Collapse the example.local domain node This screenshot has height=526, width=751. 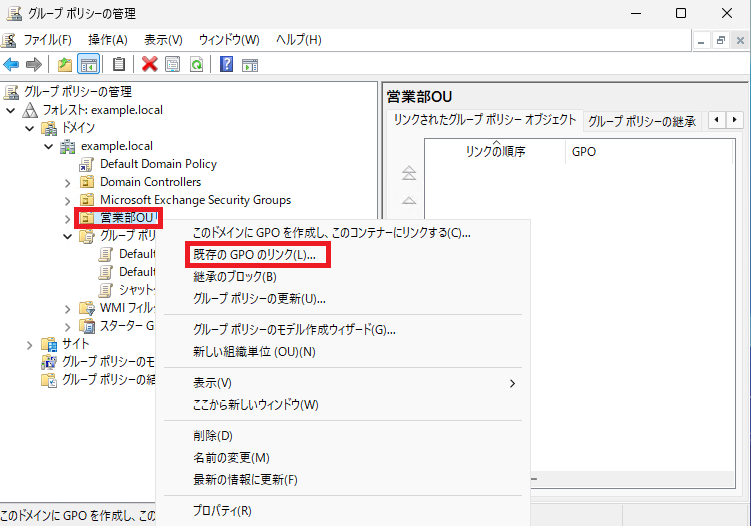pyautogui.click(x=49, y=147)
